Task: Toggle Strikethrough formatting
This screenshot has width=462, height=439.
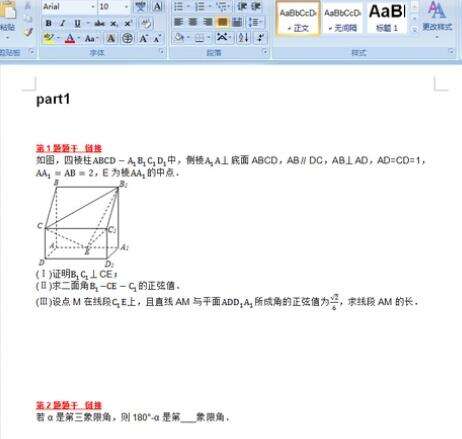Action: point(99,23)
